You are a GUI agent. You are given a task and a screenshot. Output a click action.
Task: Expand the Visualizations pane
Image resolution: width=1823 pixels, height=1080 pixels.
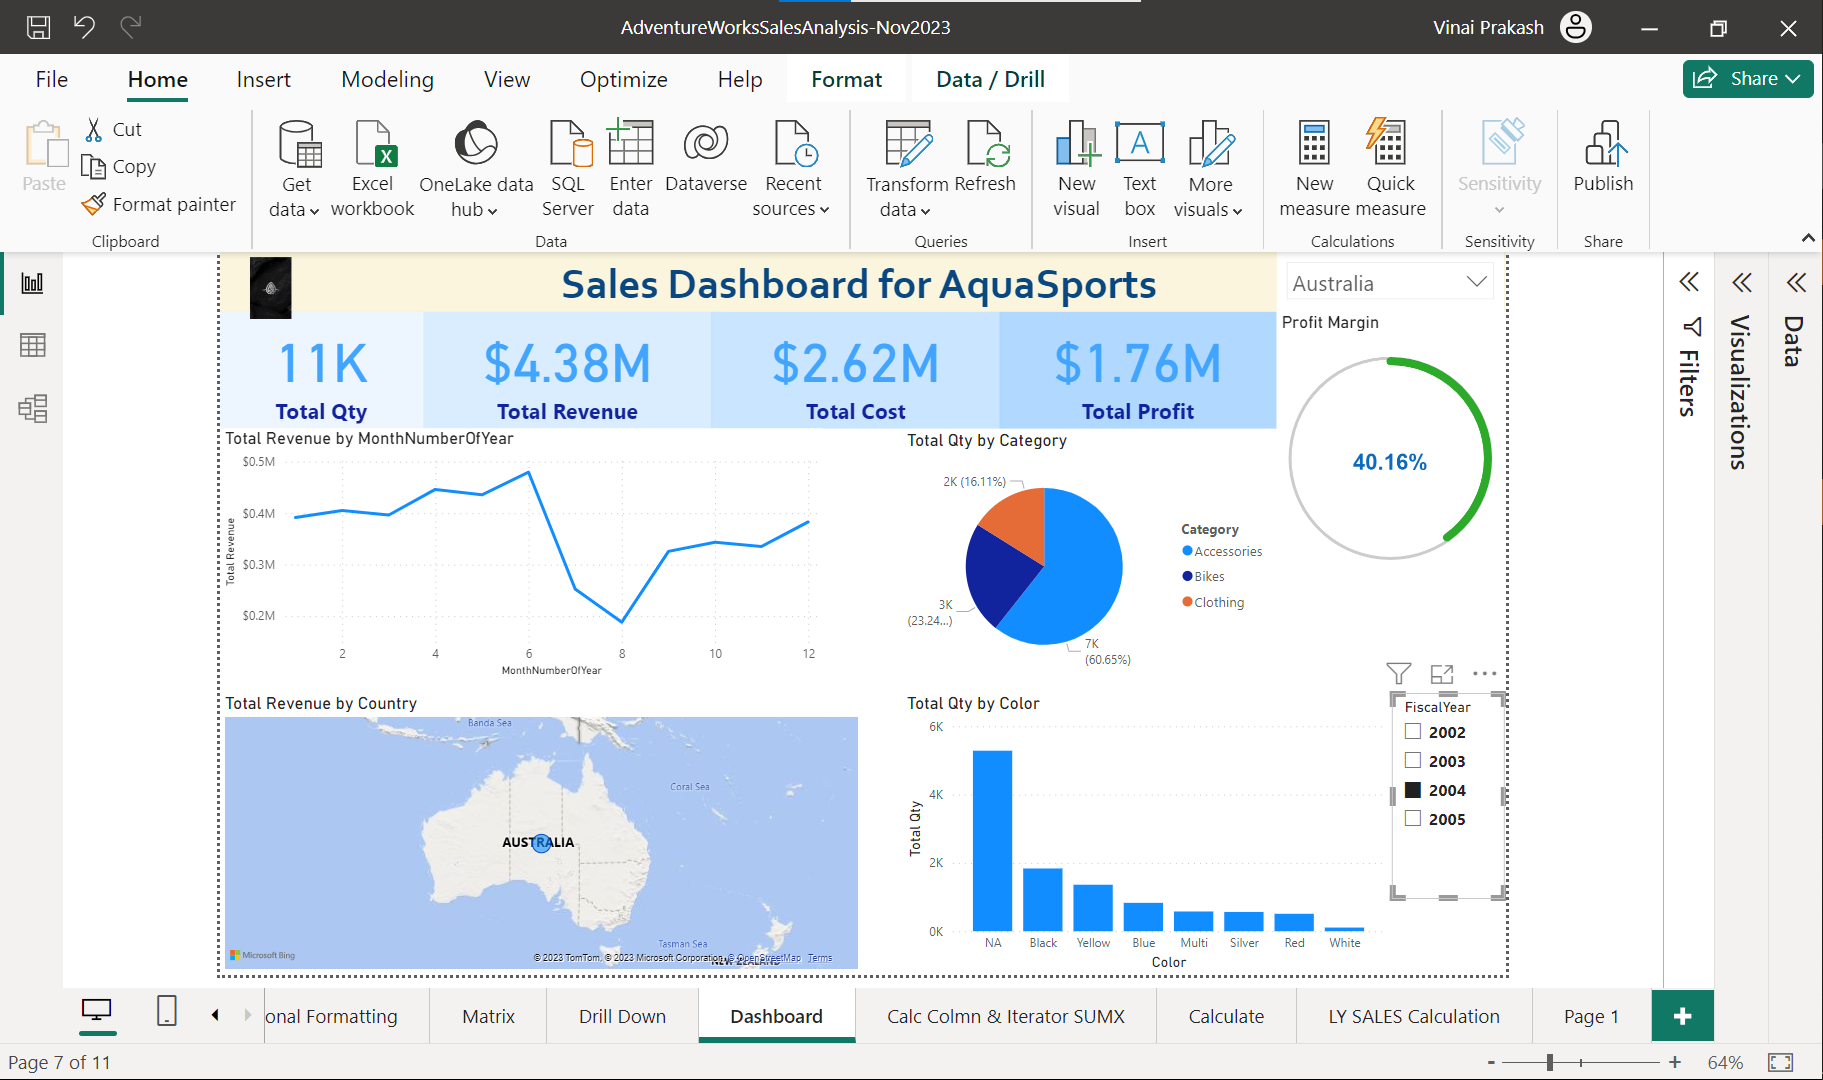coord(1742,282)
